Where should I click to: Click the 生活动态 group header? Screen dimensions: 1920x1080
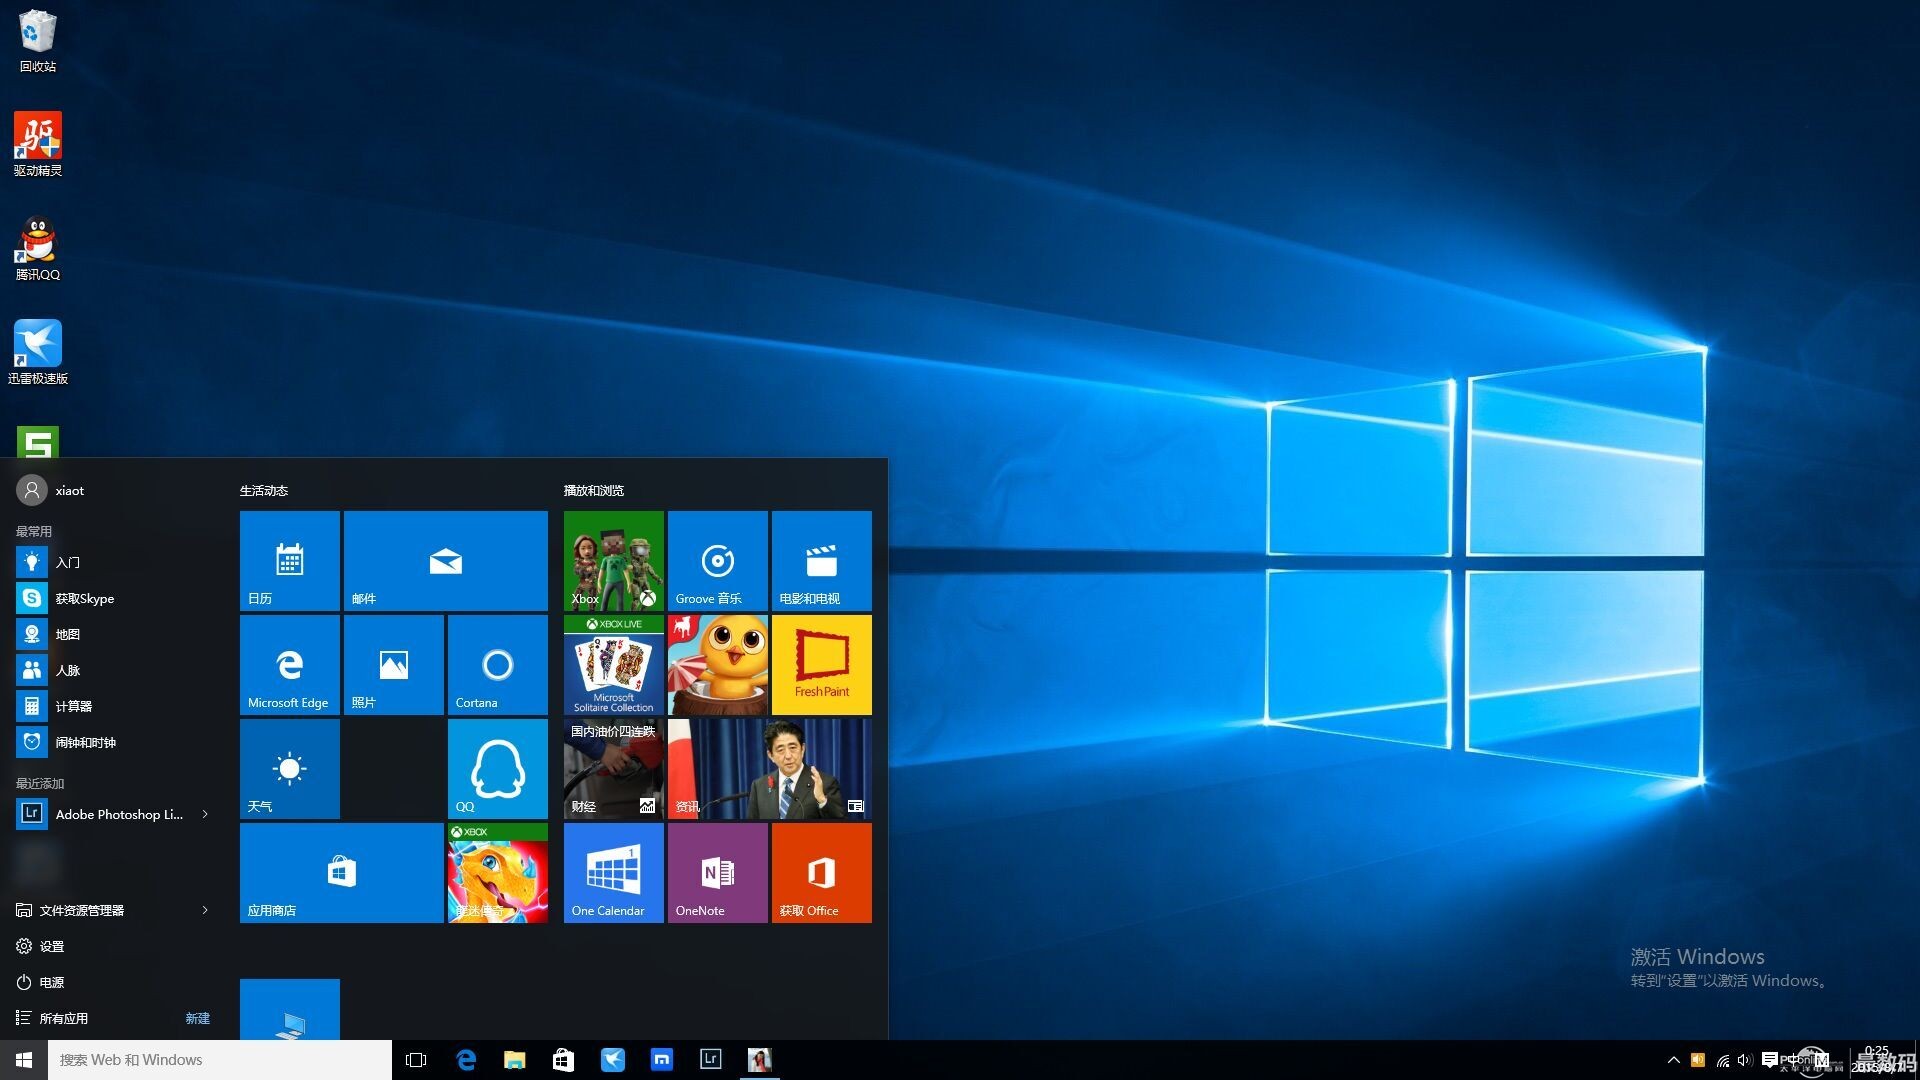[264, 491]
